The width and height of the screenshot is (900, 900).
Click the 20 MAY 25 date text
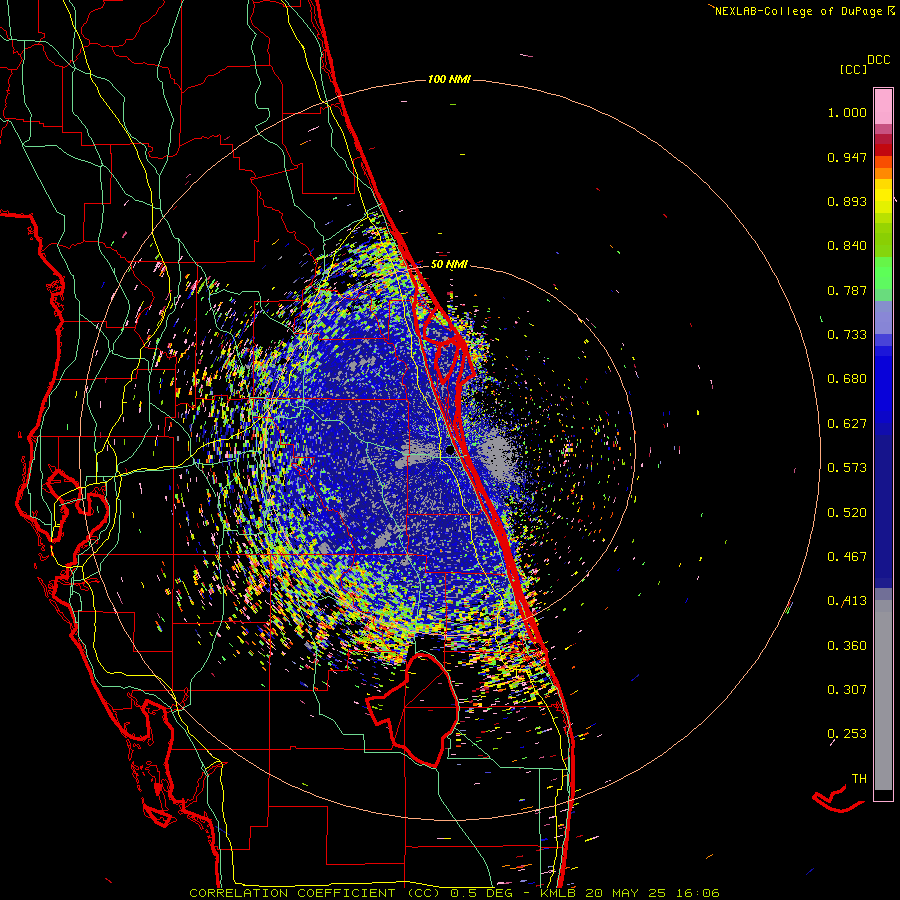point(626,893)
